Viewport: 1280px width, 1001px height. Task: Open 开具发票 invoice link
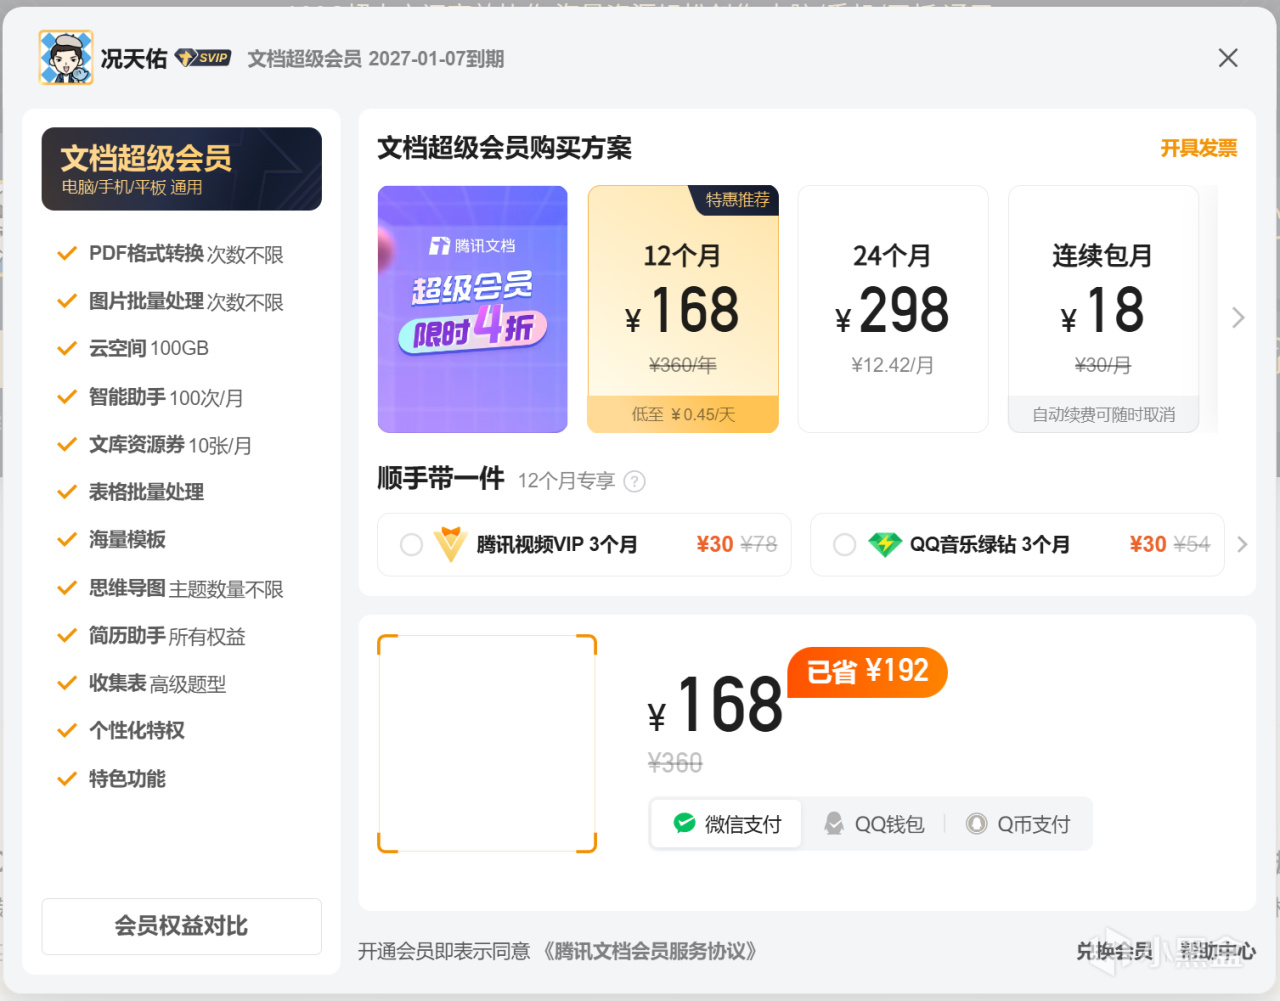[x=1198, y=148]
